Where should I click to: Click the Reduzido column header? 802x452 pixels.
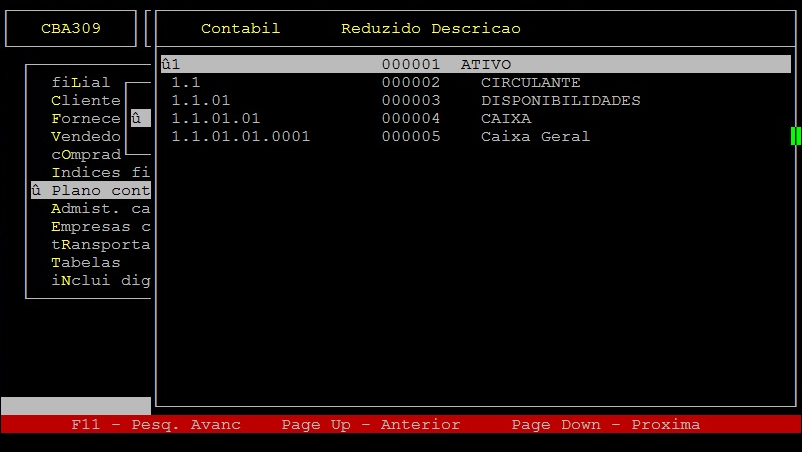point(380,28)
